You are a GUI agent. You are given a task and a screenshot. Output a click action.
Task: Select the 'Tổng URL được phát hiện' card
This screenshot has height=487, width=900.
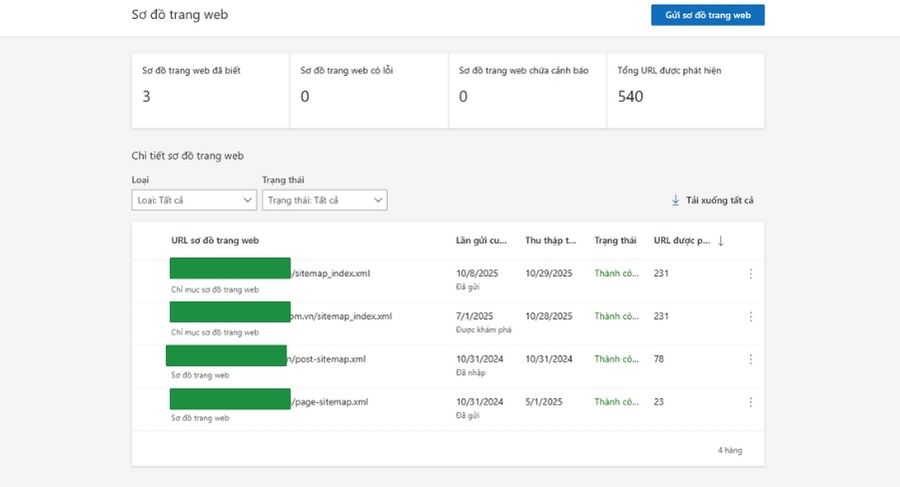tap(685, 91)
